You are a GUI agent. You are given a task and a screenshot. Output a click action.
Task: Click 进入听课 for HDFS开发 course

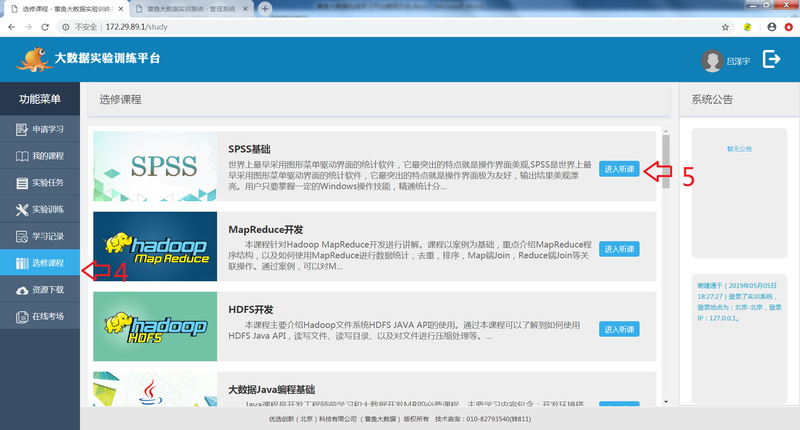(x=619, y=329)
